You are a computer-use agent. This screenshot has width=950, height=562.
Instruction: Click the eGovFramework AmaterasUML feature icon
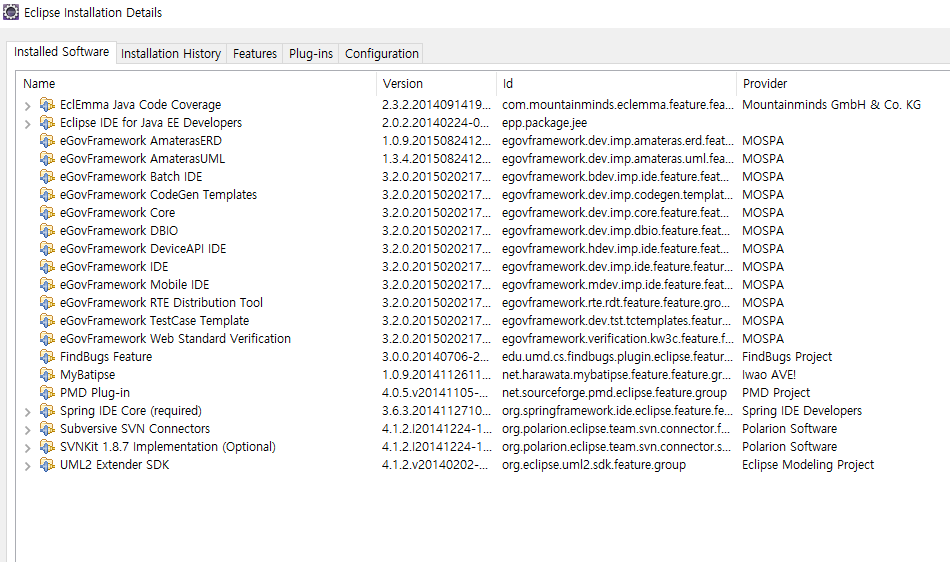(47, 159)
